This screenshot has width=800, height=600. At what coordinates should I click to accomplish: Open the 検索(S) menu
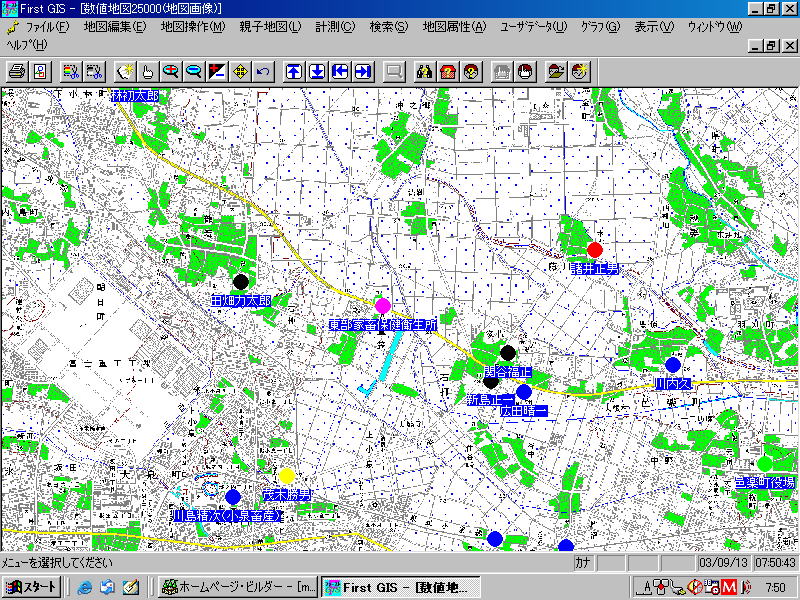388,27
